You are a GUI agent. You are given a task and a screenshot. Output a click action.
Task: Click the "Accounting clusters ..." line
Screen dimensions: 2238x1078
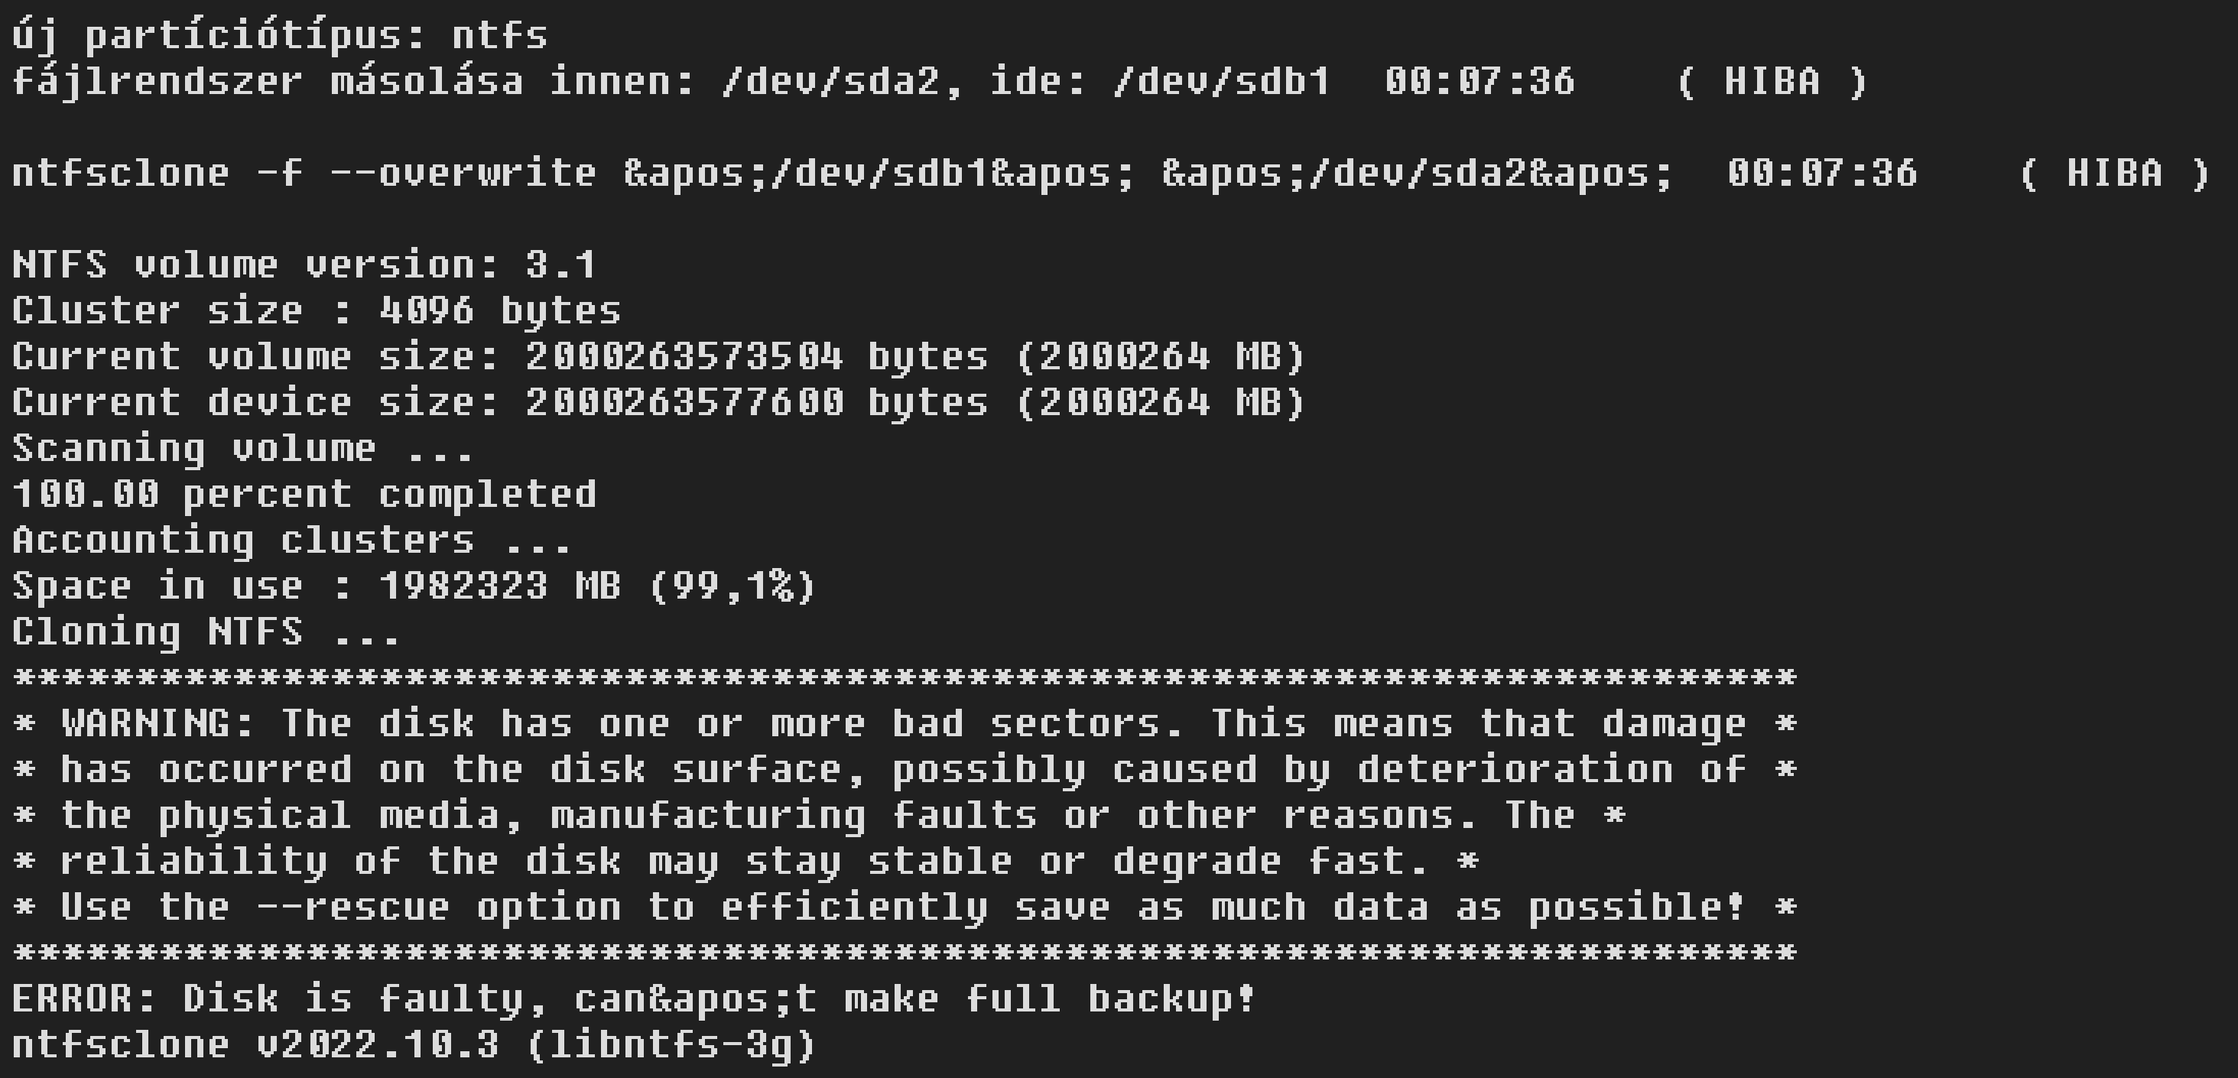click(x=291, y=541)
